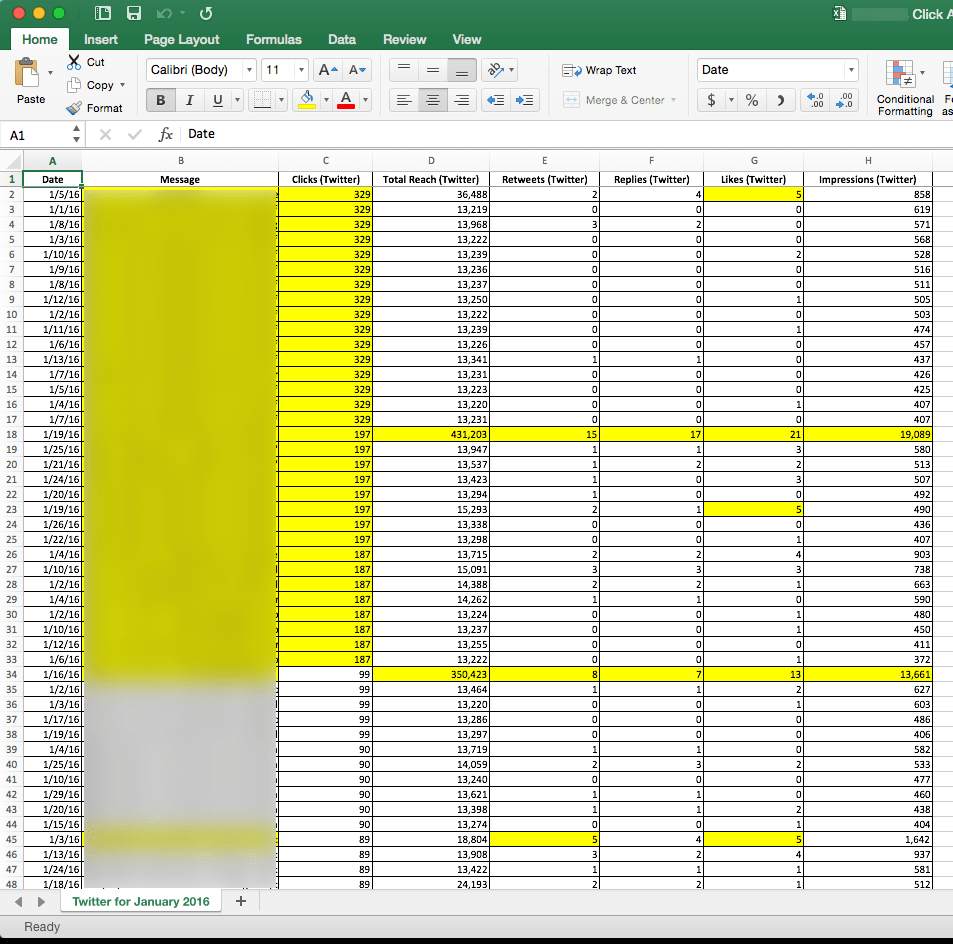953x944 pixels.
Task: Expand the Merge & Center arrow
Action: pos(673,100)
